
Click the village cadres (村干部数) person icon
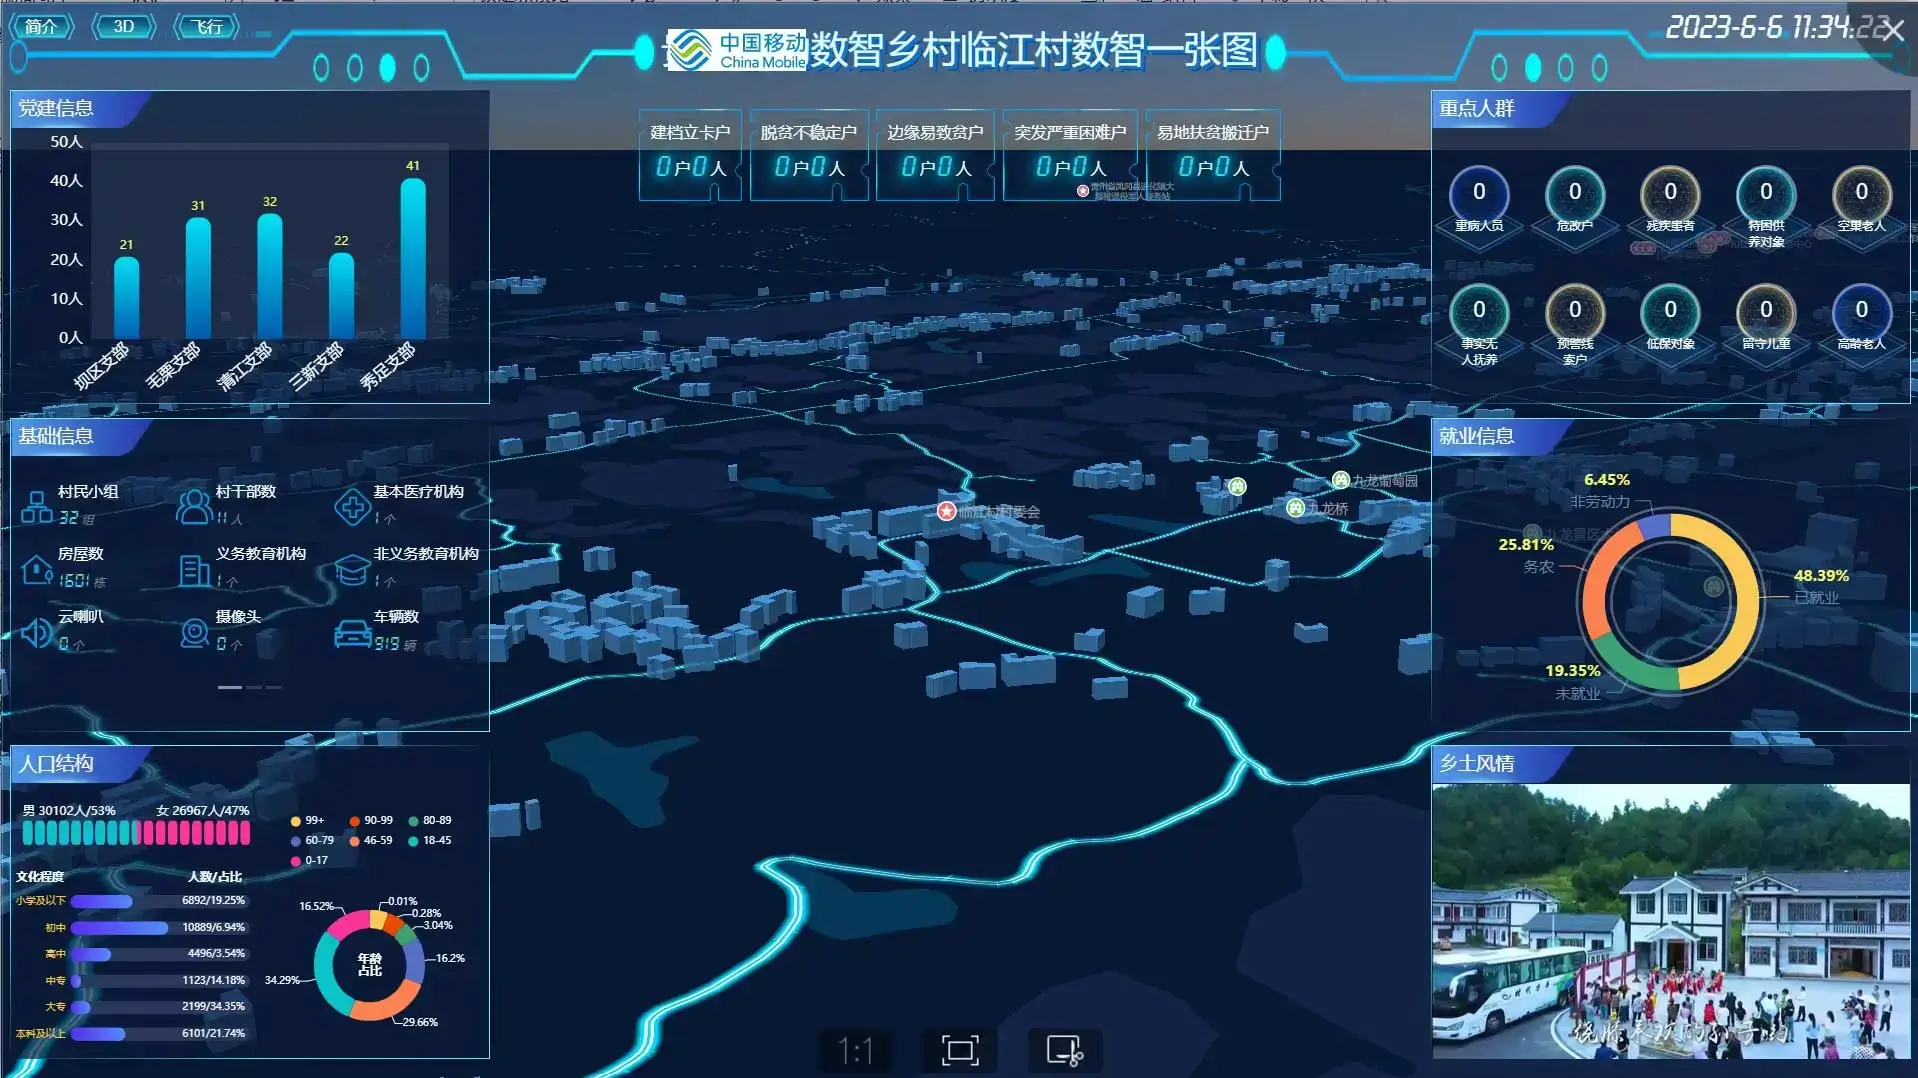[x=193, y=507]
